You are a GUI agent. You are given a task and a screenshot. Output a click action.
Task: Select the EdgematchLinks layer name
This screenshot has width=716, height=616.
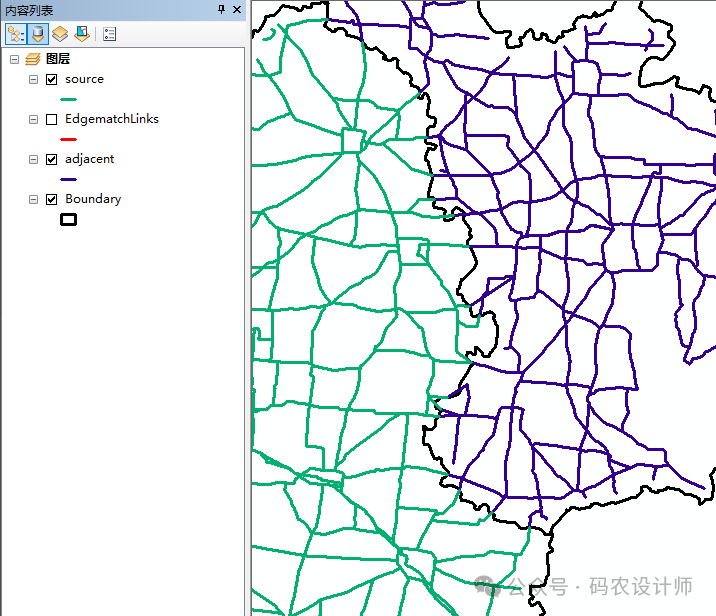pos(112,119)
